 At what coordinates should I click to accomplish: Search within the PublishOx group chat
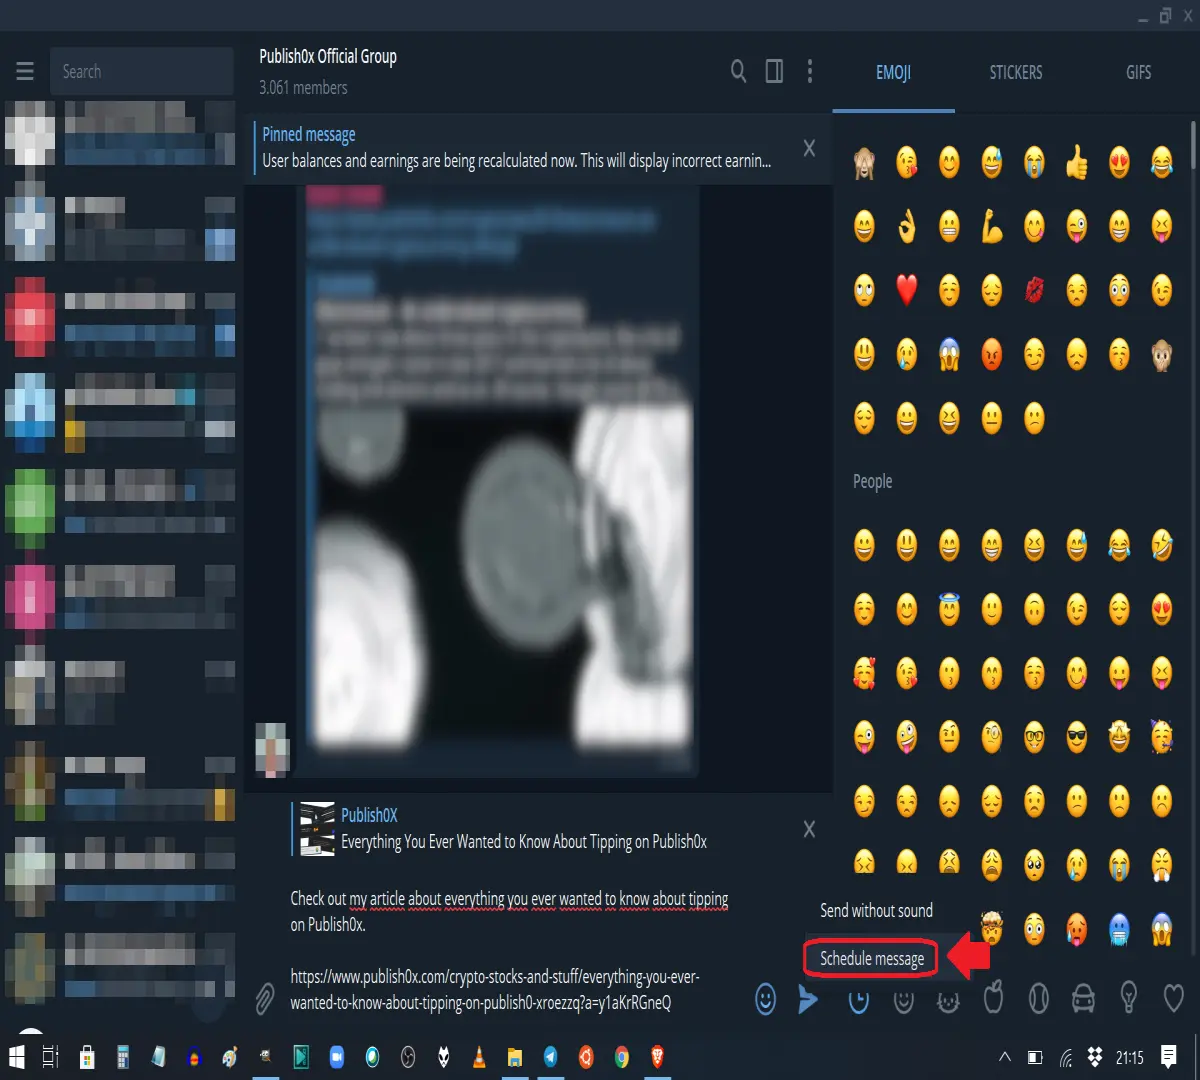pos(738,71)
